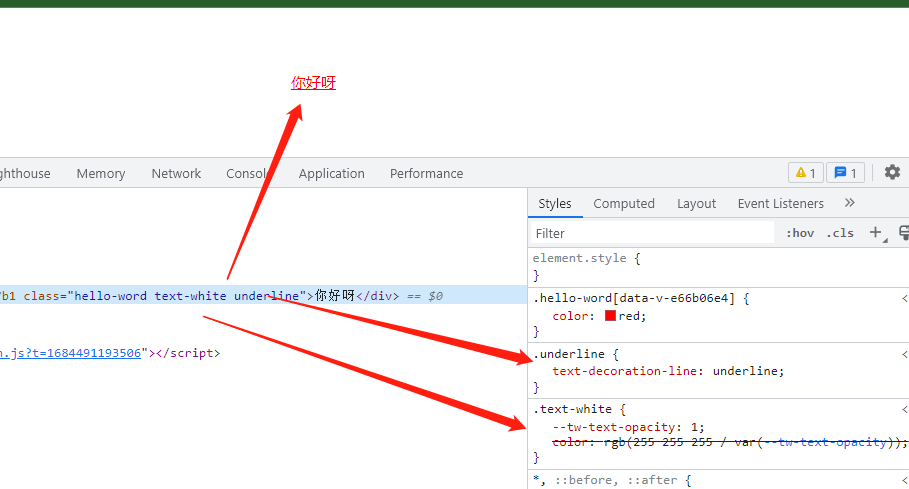Select the Computed tab
This screenshot has width=909, height=489.
click(x=624, y=203)
